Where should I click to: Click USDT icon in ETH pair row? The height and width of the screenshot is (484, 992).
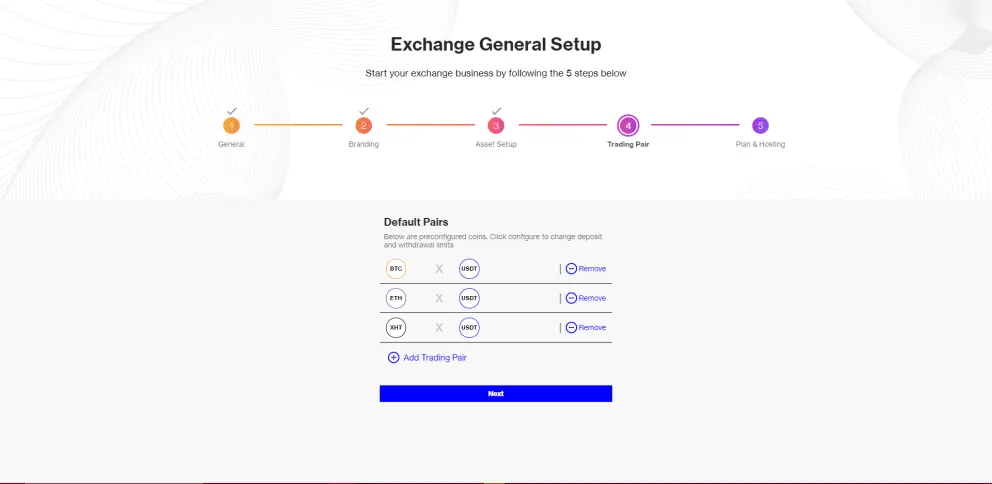pos(469,298)
